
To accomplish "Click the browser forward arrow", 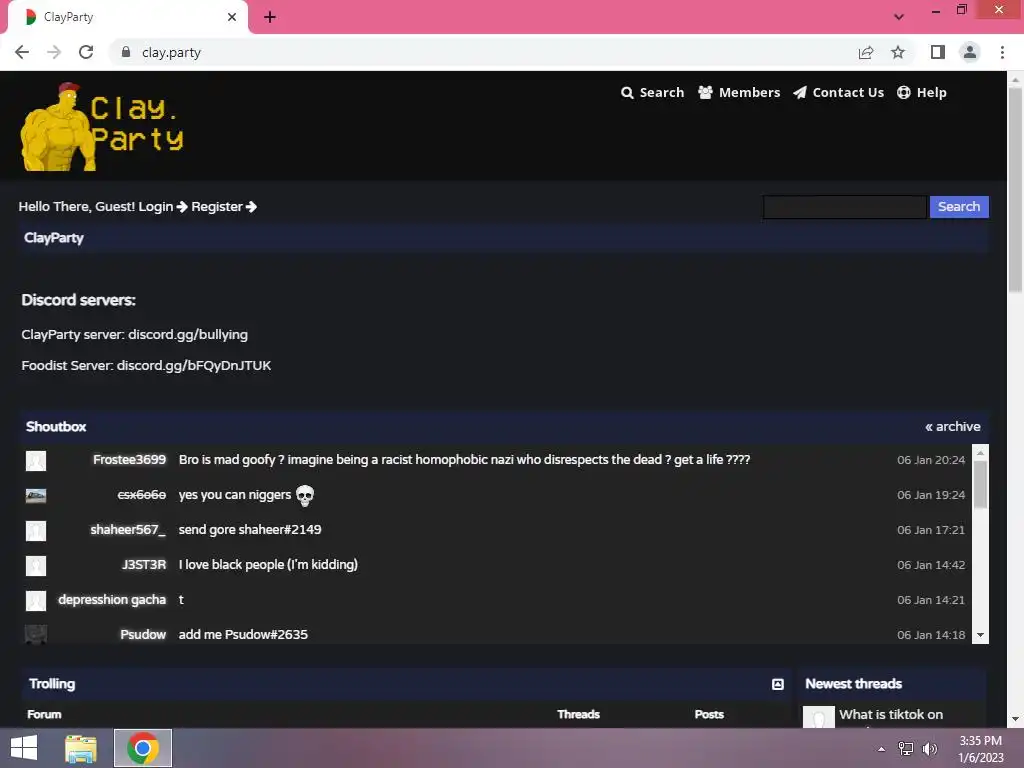I will 54,52.
